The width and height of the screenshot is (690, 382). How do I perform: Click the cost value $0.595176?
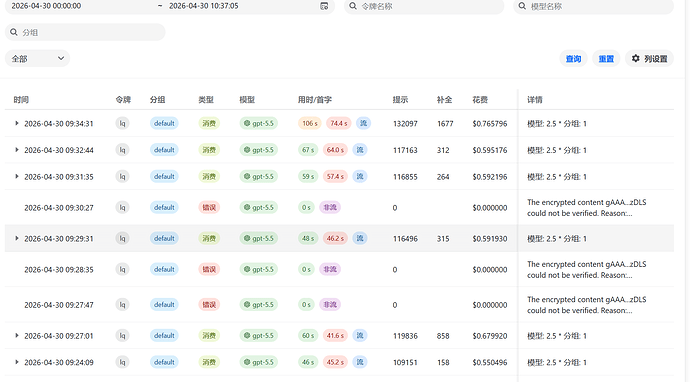point(490,150)
